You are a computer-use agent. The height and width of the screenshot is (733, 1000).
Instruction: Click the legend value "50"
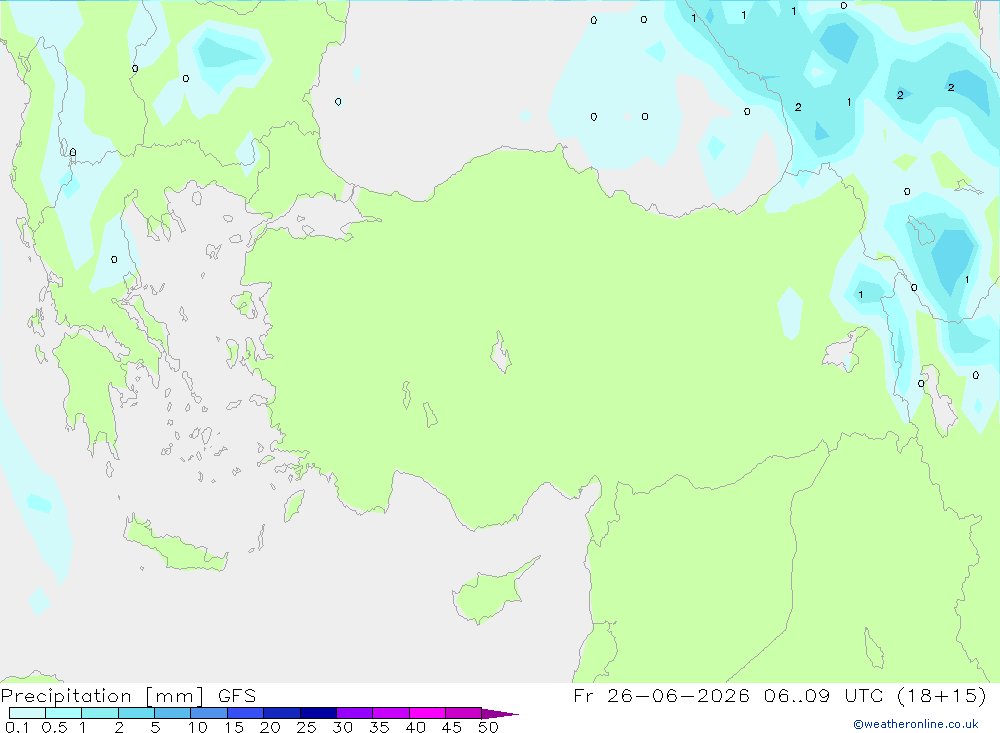coord(488,727)
